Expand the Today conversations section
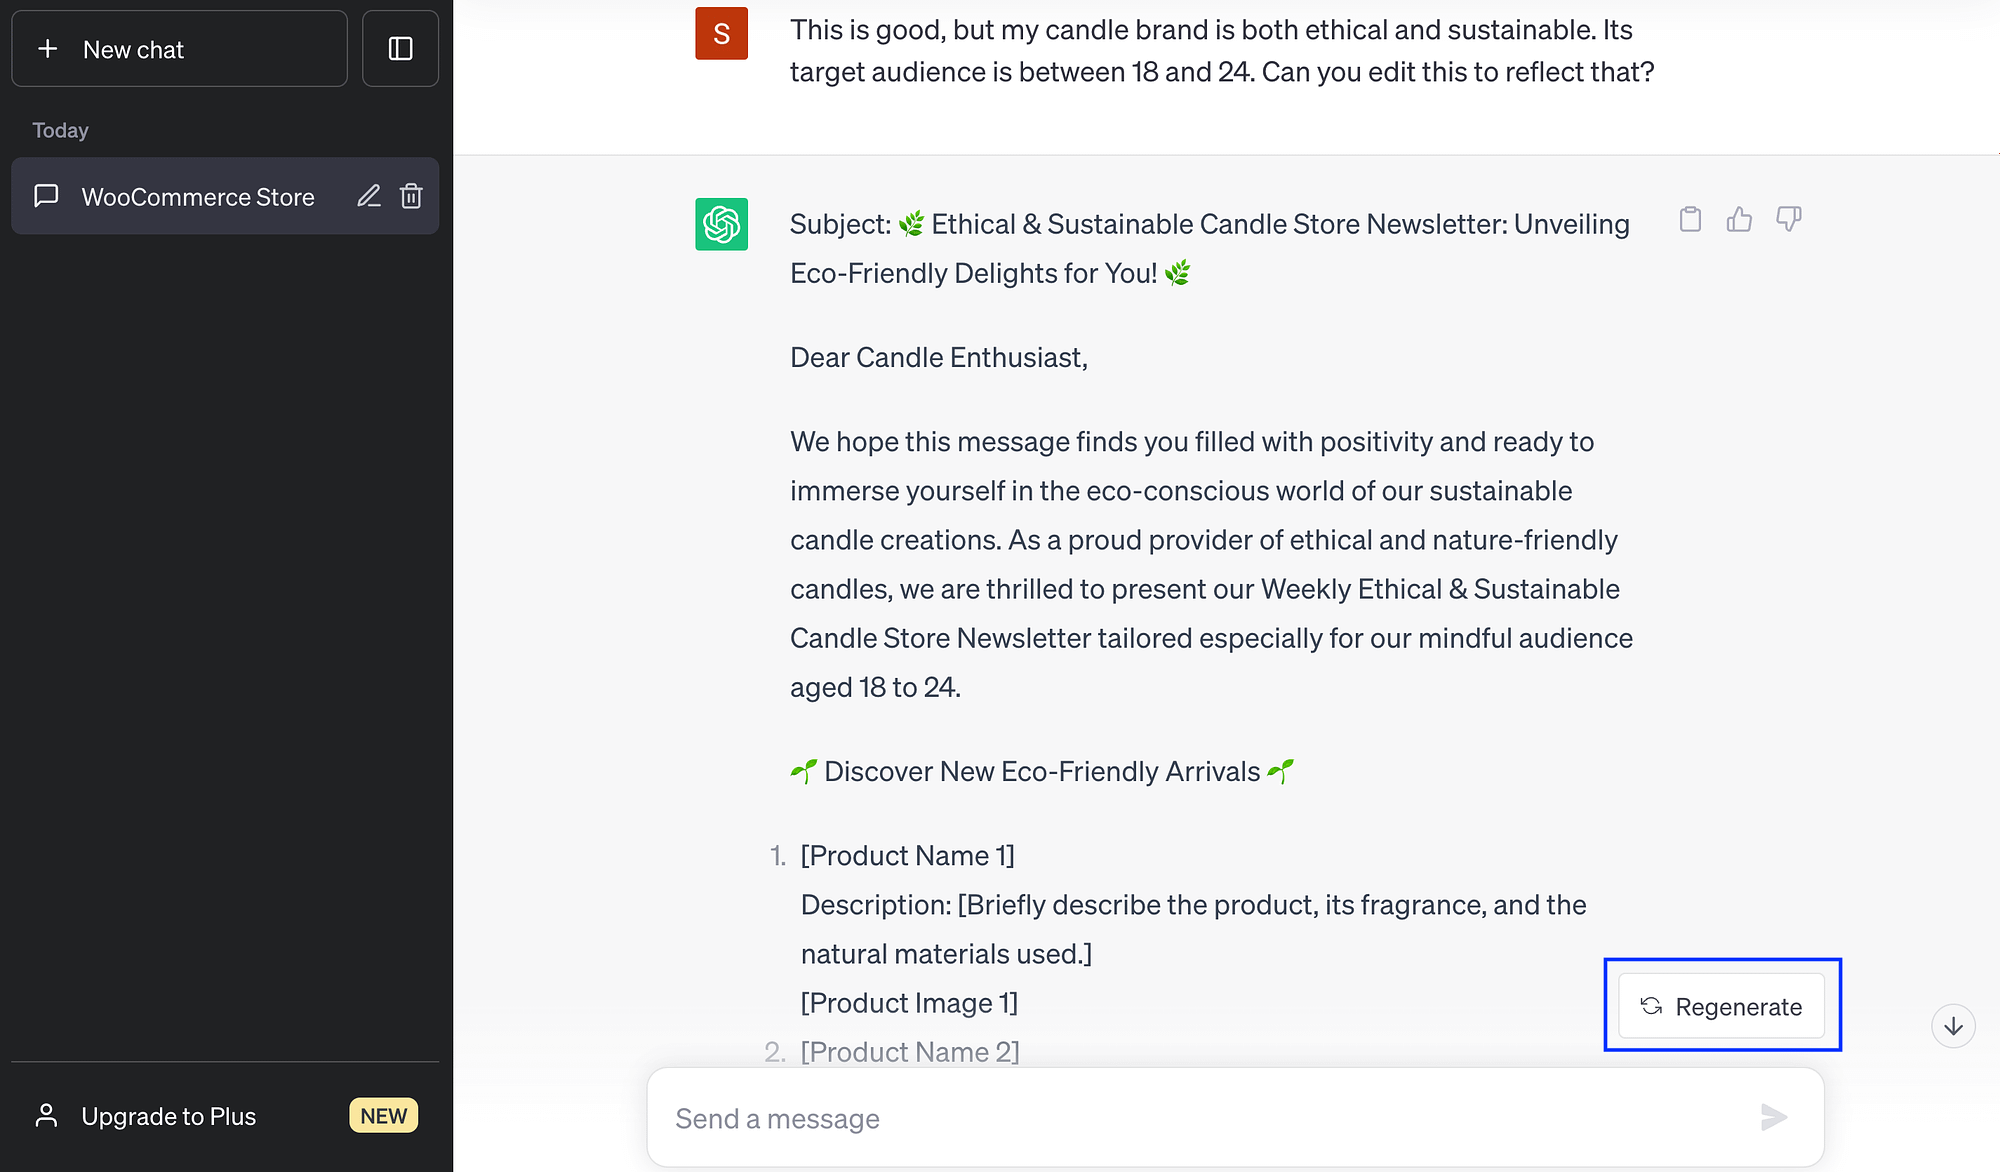This screenshot has width=2000, height=1172. (59, 128)
